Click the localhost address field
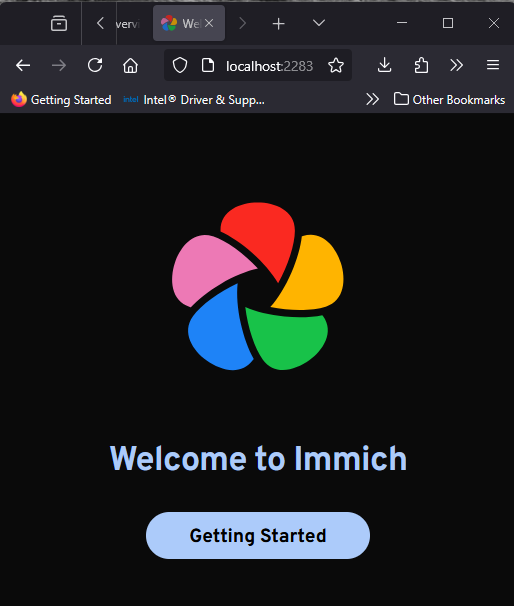514x606 pixels. tap(269, 66)
